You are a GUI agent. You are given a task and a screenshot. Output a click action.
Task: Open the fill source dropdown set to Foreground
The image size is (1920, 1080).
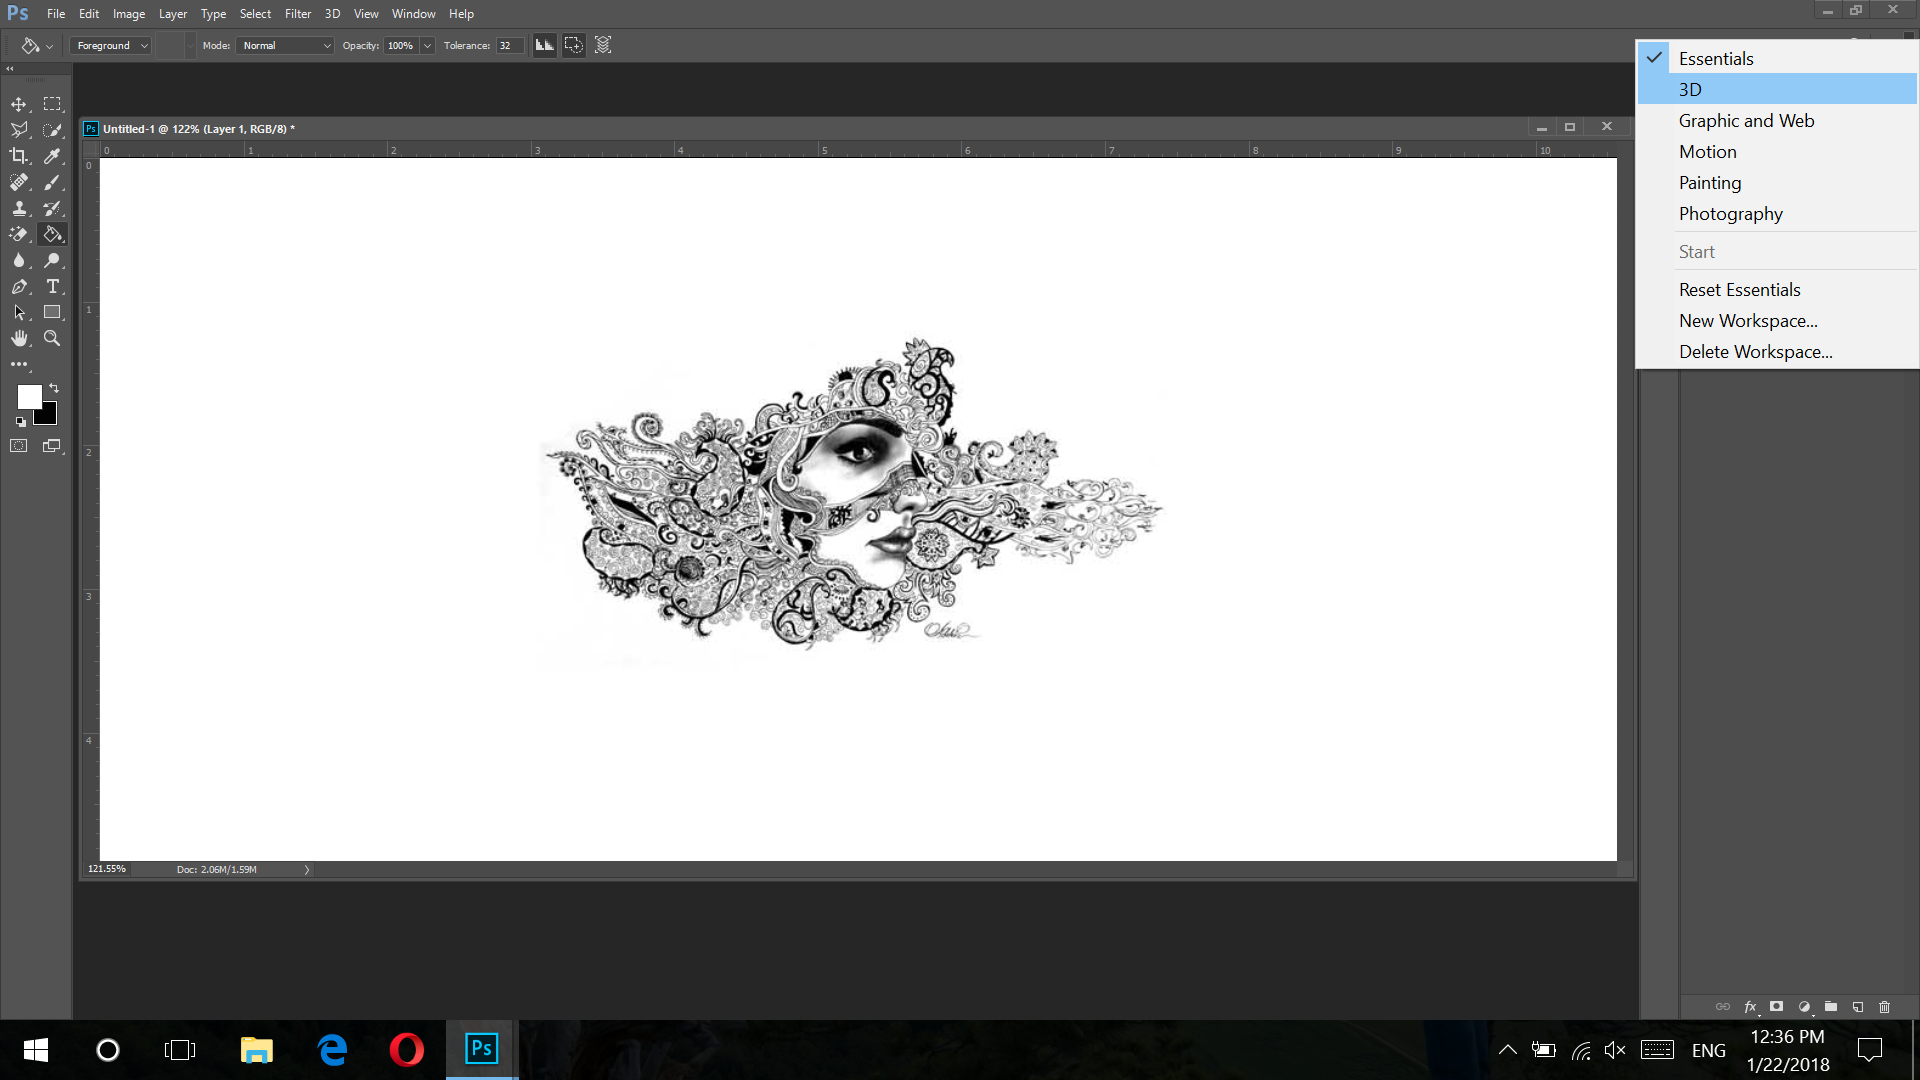(x=110, y=45)
